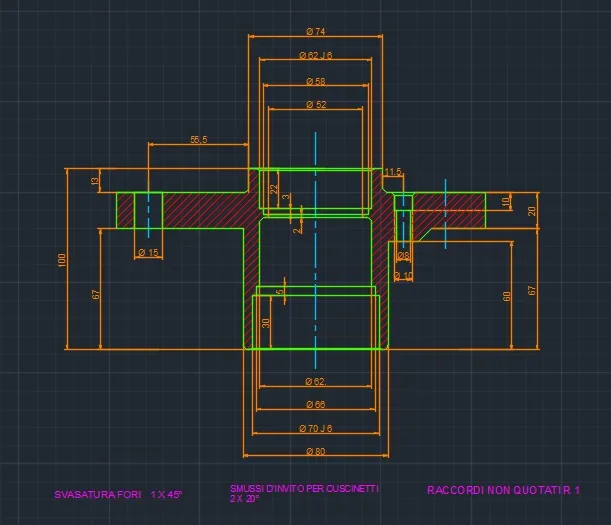The width and height of the screenshot is (611, 525).
Task: Click the 60 vertical dimension on right
Action: coord(508,295)
